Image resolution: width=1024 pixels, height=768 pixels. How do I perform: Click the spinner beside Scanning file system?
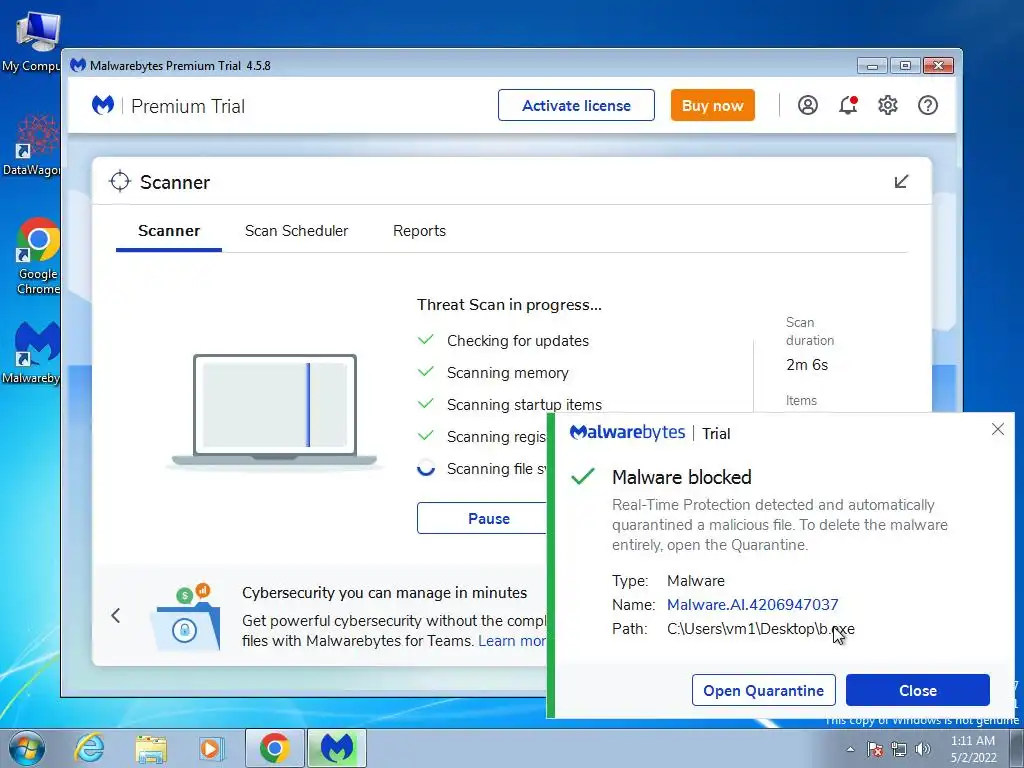click(426, 468)
